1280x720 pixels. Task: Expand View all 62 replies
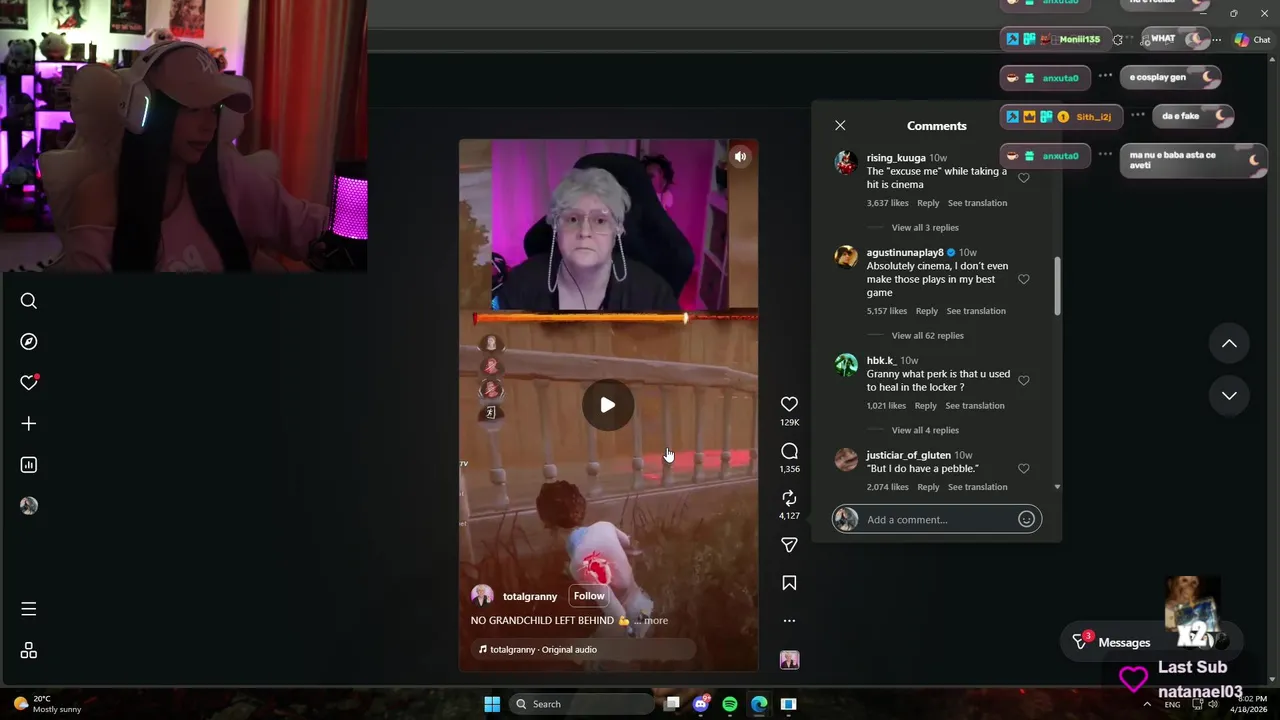pyautogui.click(x=927, y=336)
